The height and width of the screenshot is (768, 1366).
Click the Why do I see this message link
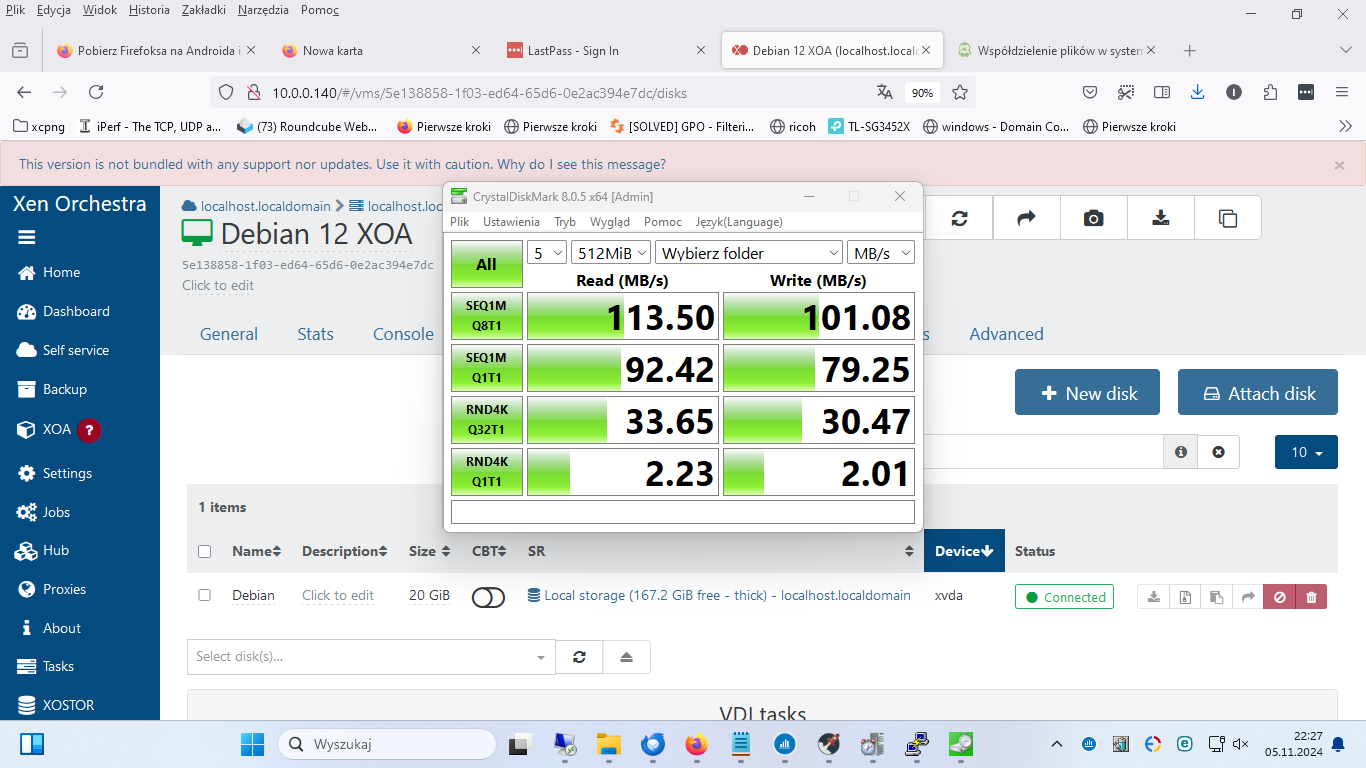(581, 164)
